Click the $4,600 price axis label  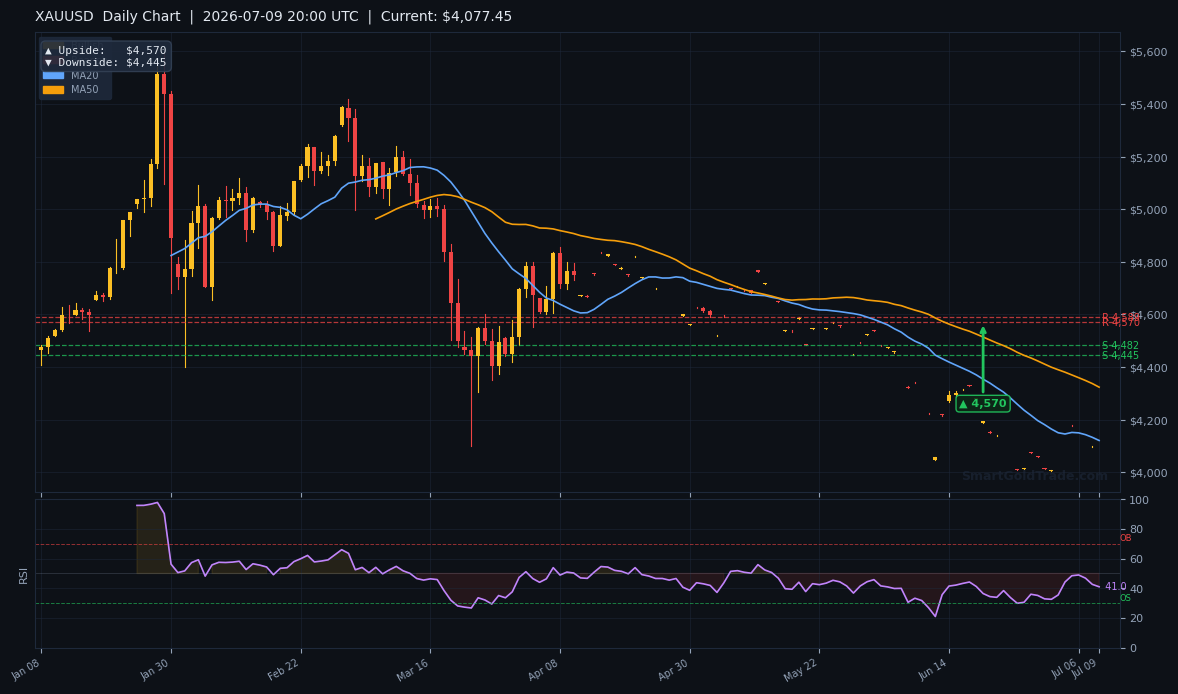[x=1149, y=315]
